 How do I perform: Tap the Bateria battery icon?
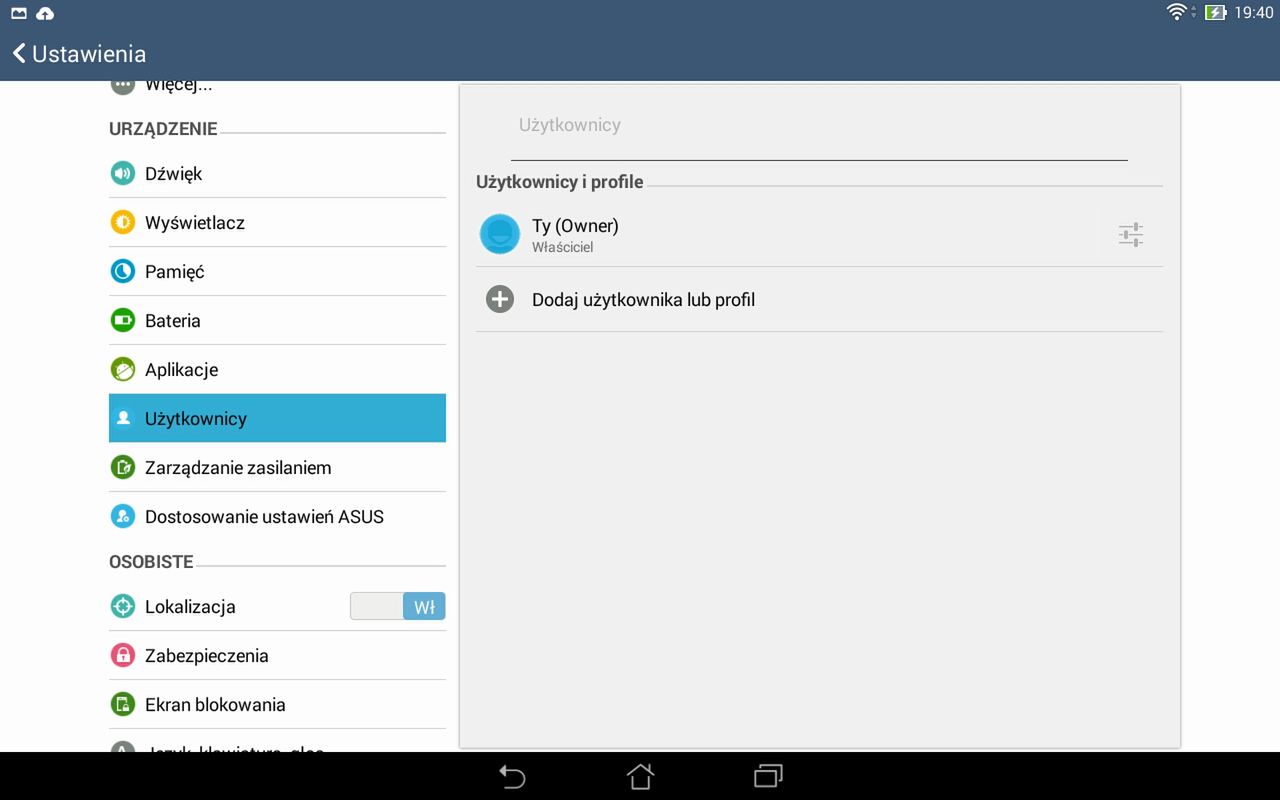tap(122, 320)
